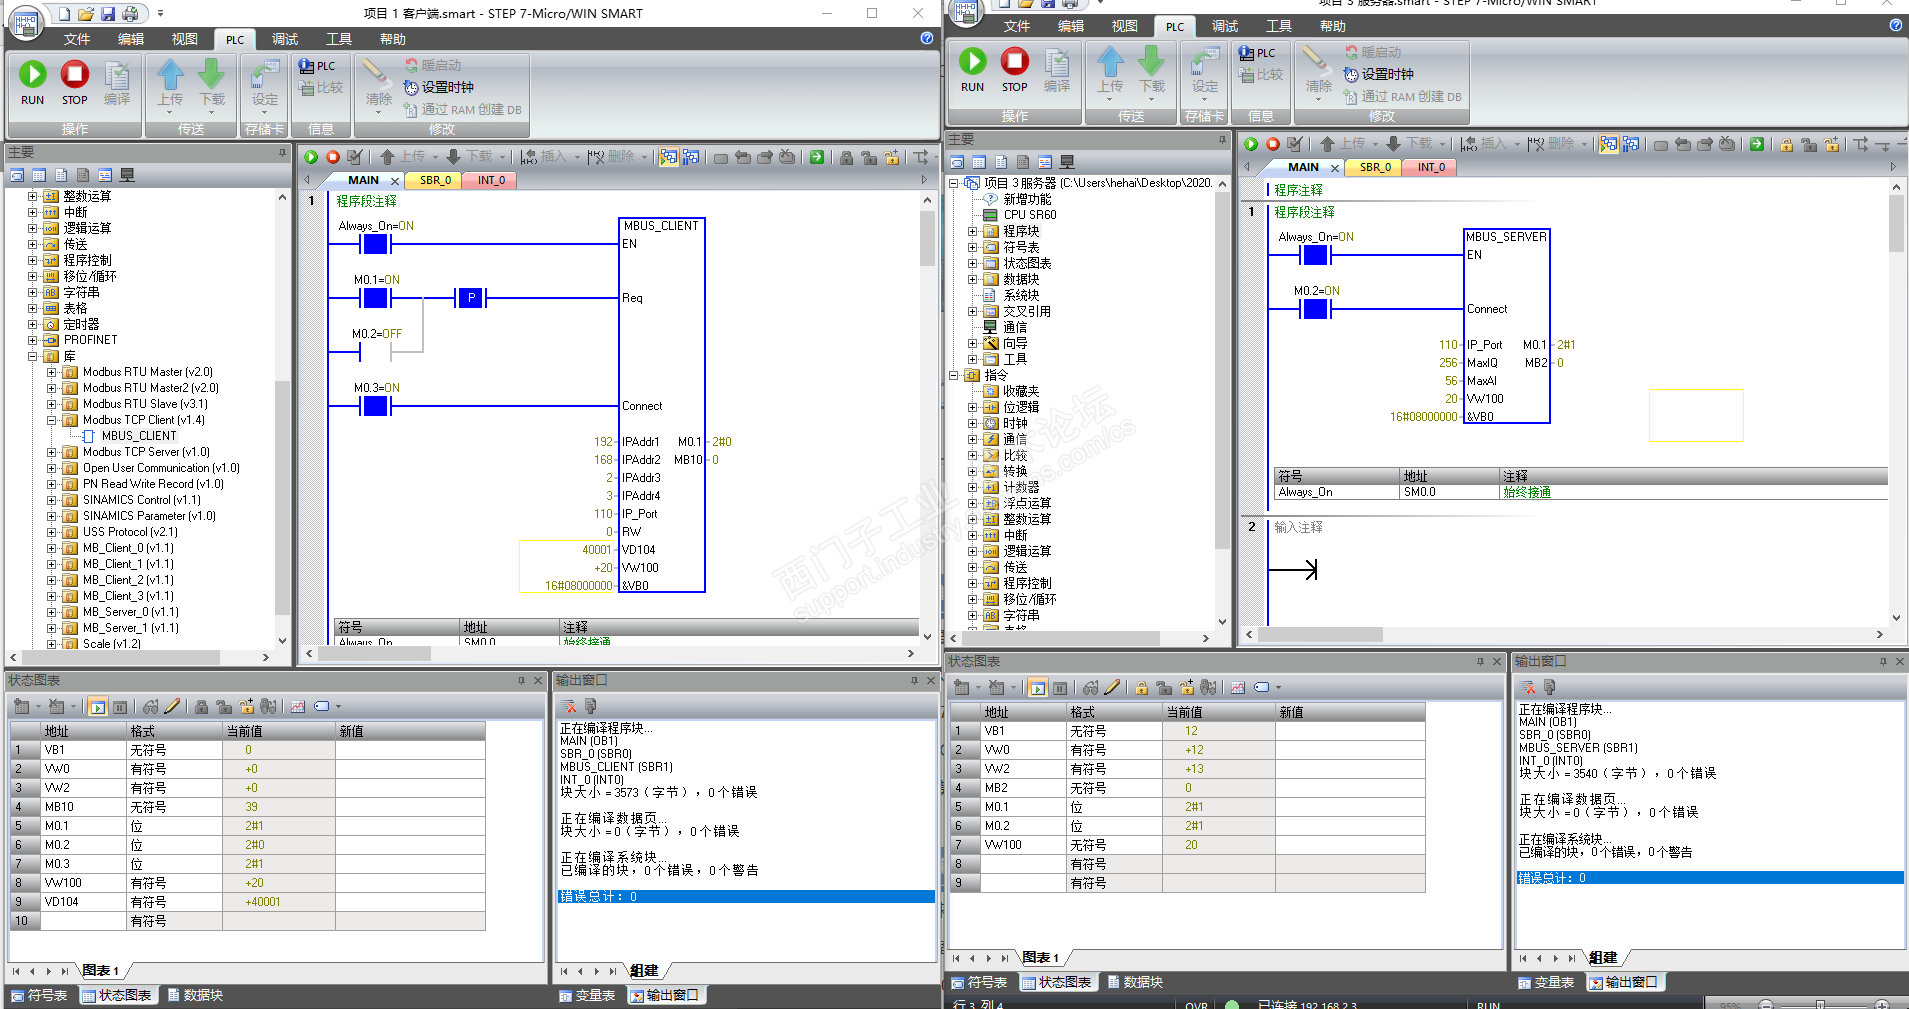Click STOP in the server window ribbon
The image size is (1909, 1009).
click(x=1015, y=70)
